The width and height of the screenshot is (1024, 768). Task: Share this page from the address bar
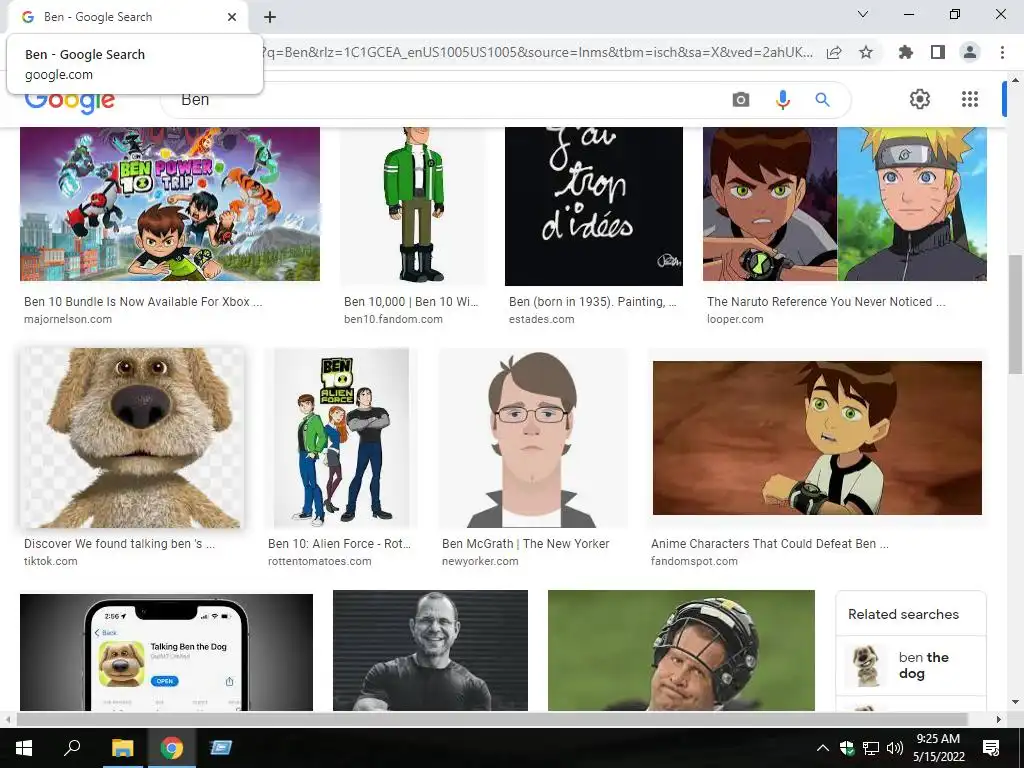[834, 52]
